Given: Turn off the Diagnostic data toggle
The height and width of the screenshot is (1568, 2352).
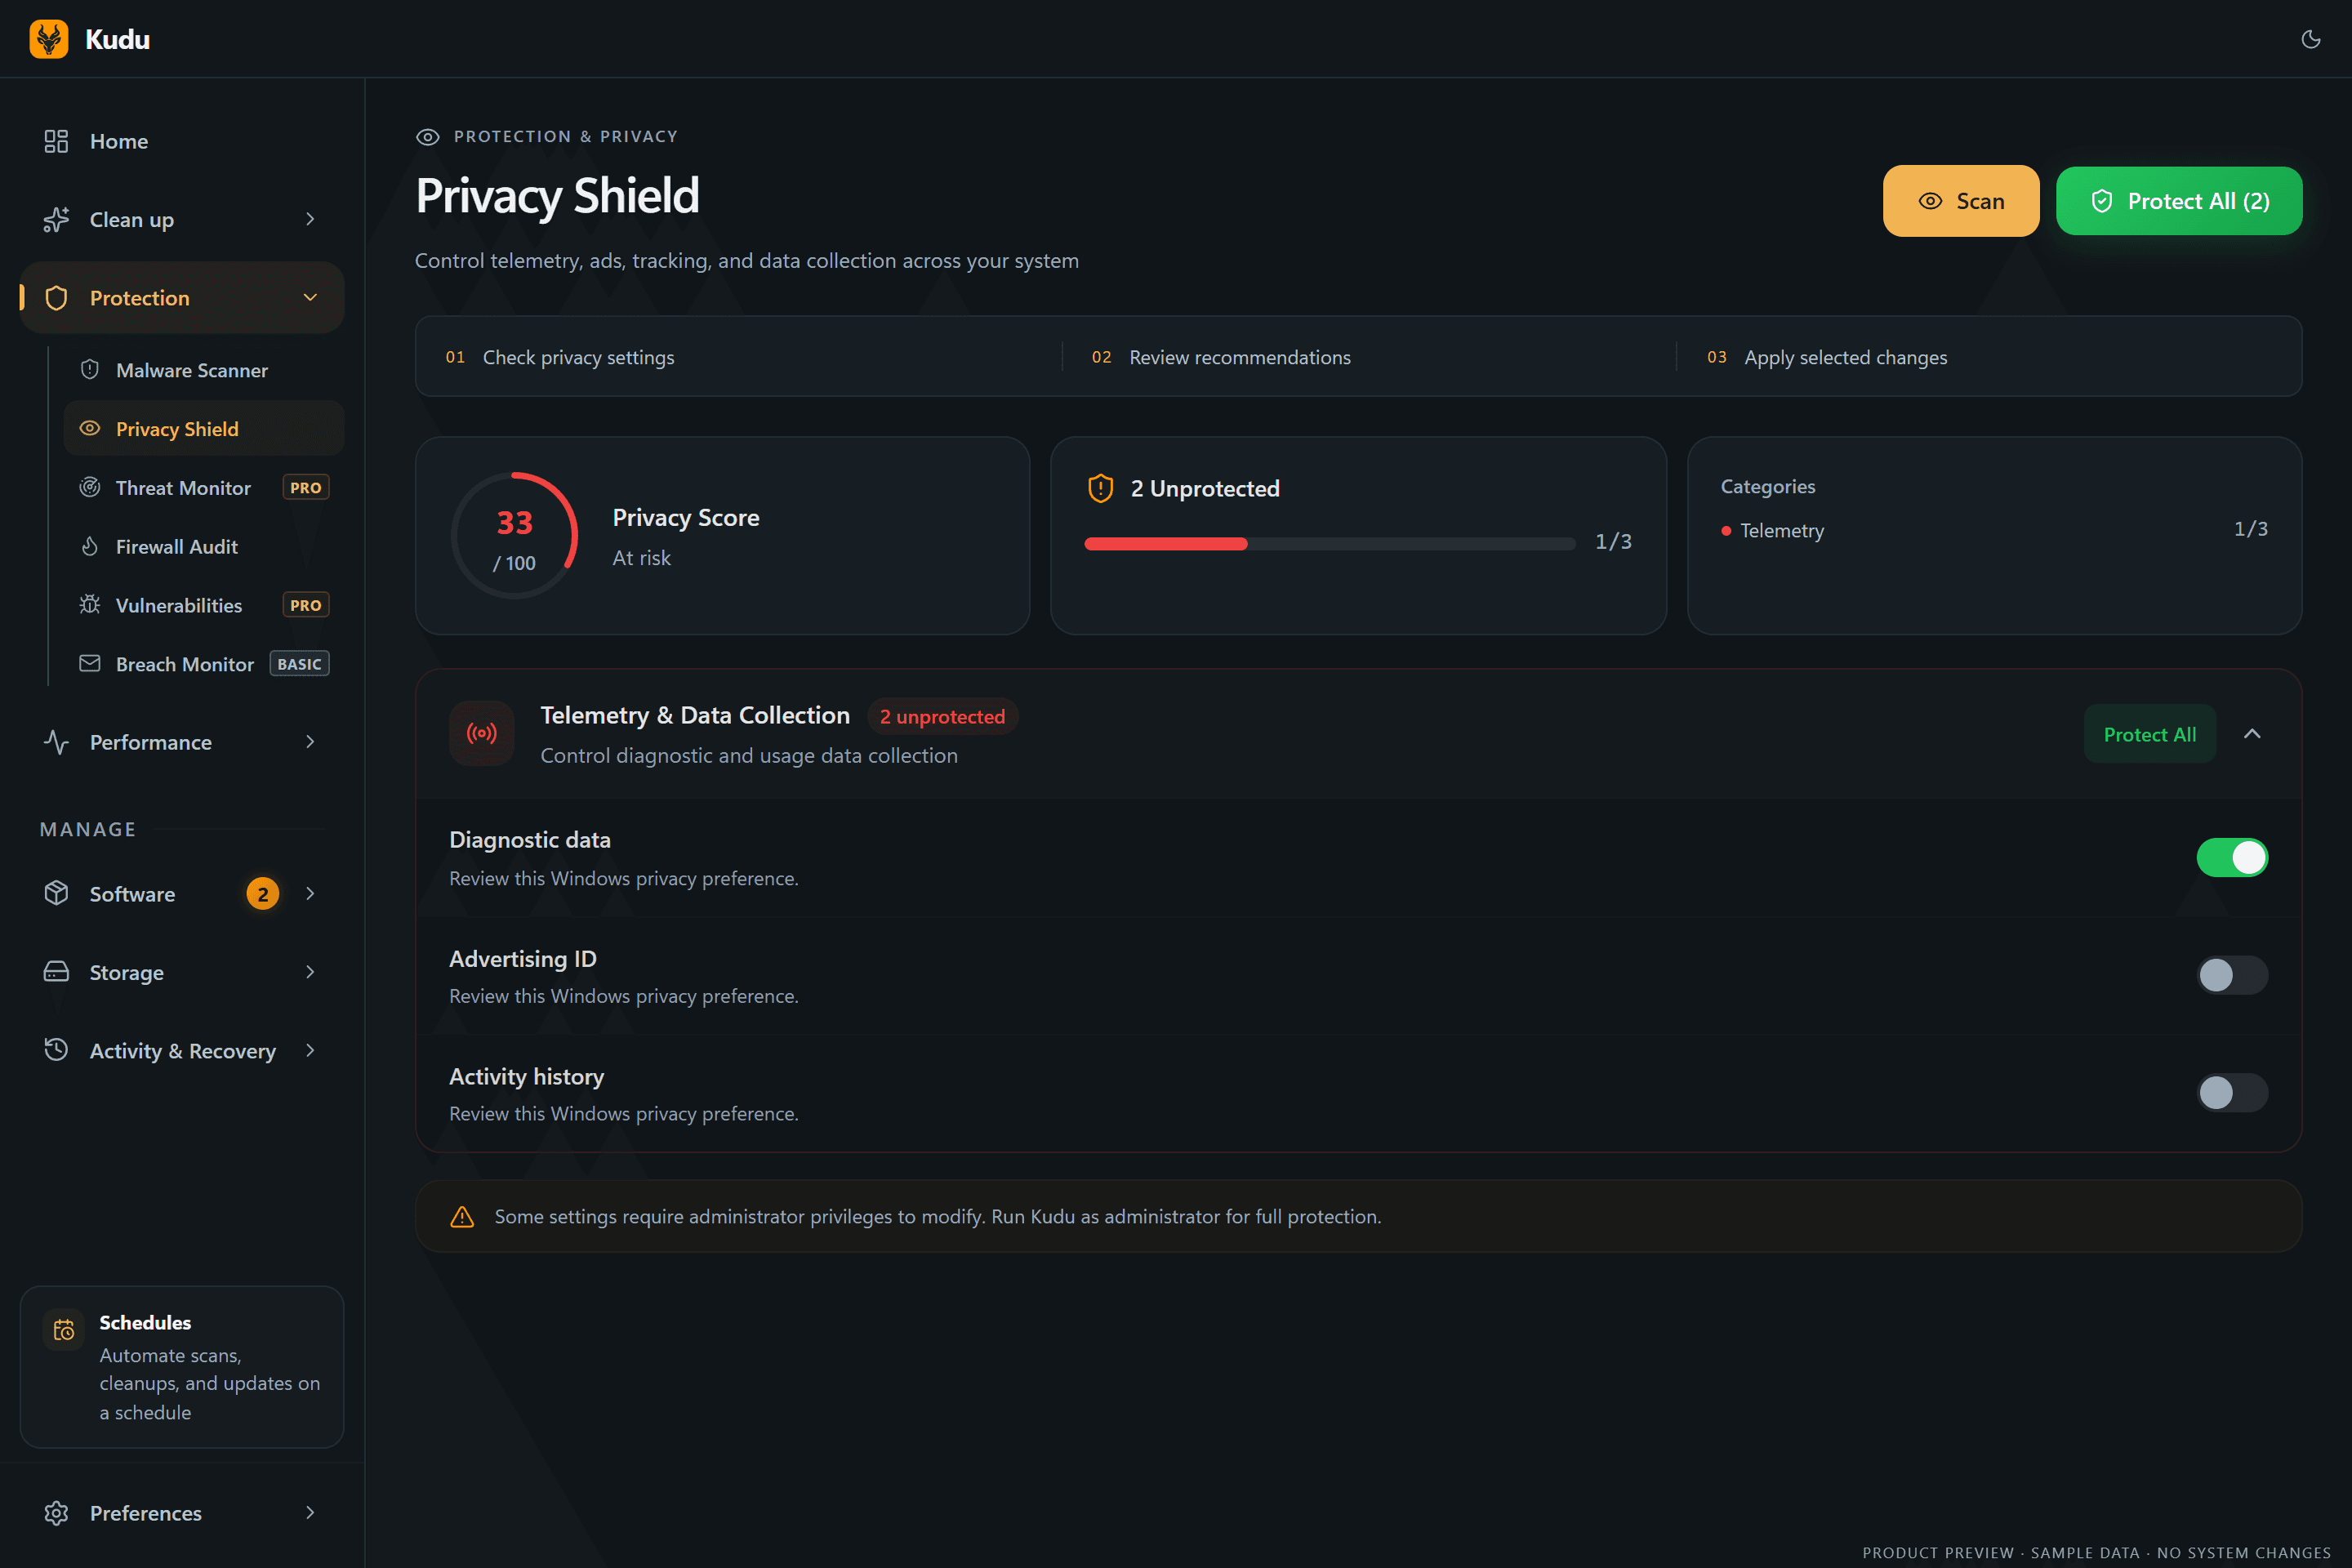Looking at the screenshot, I should (x=2232, y=857).
